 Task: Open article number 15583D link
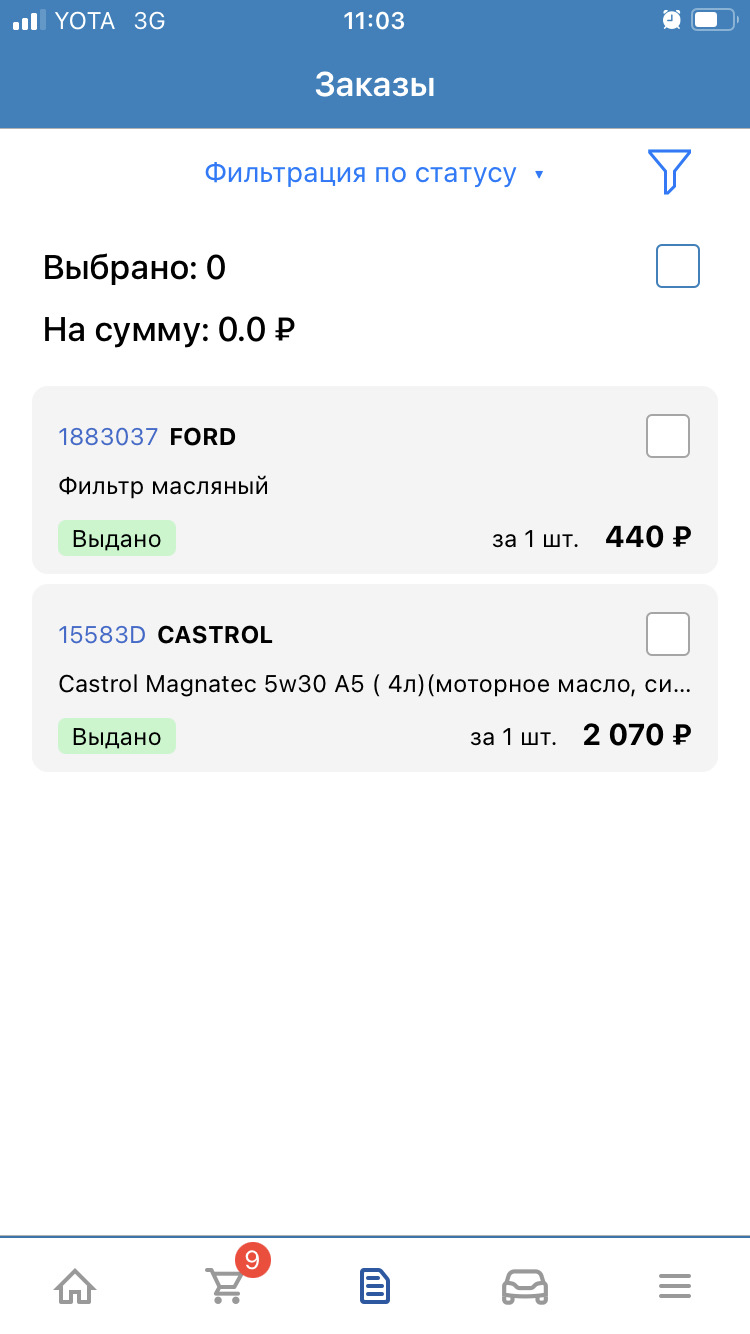[102, 635]
